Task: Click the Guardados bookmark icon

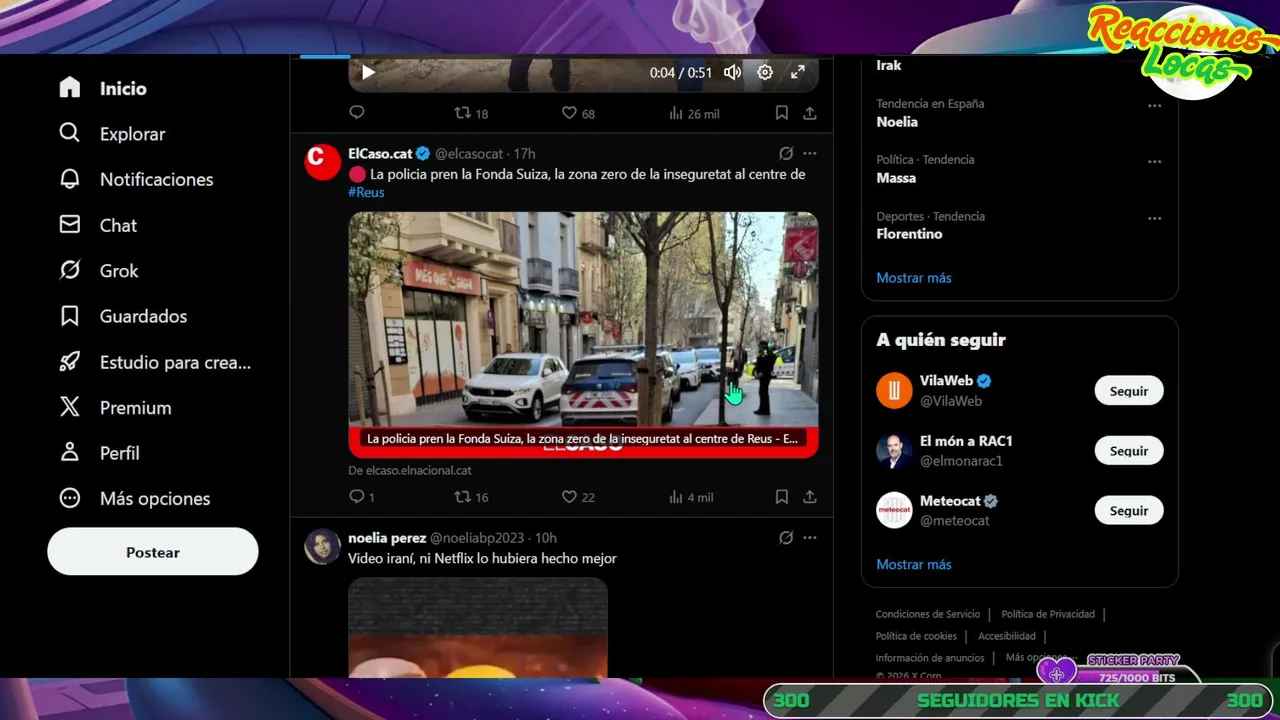Action: coord(69,316)
